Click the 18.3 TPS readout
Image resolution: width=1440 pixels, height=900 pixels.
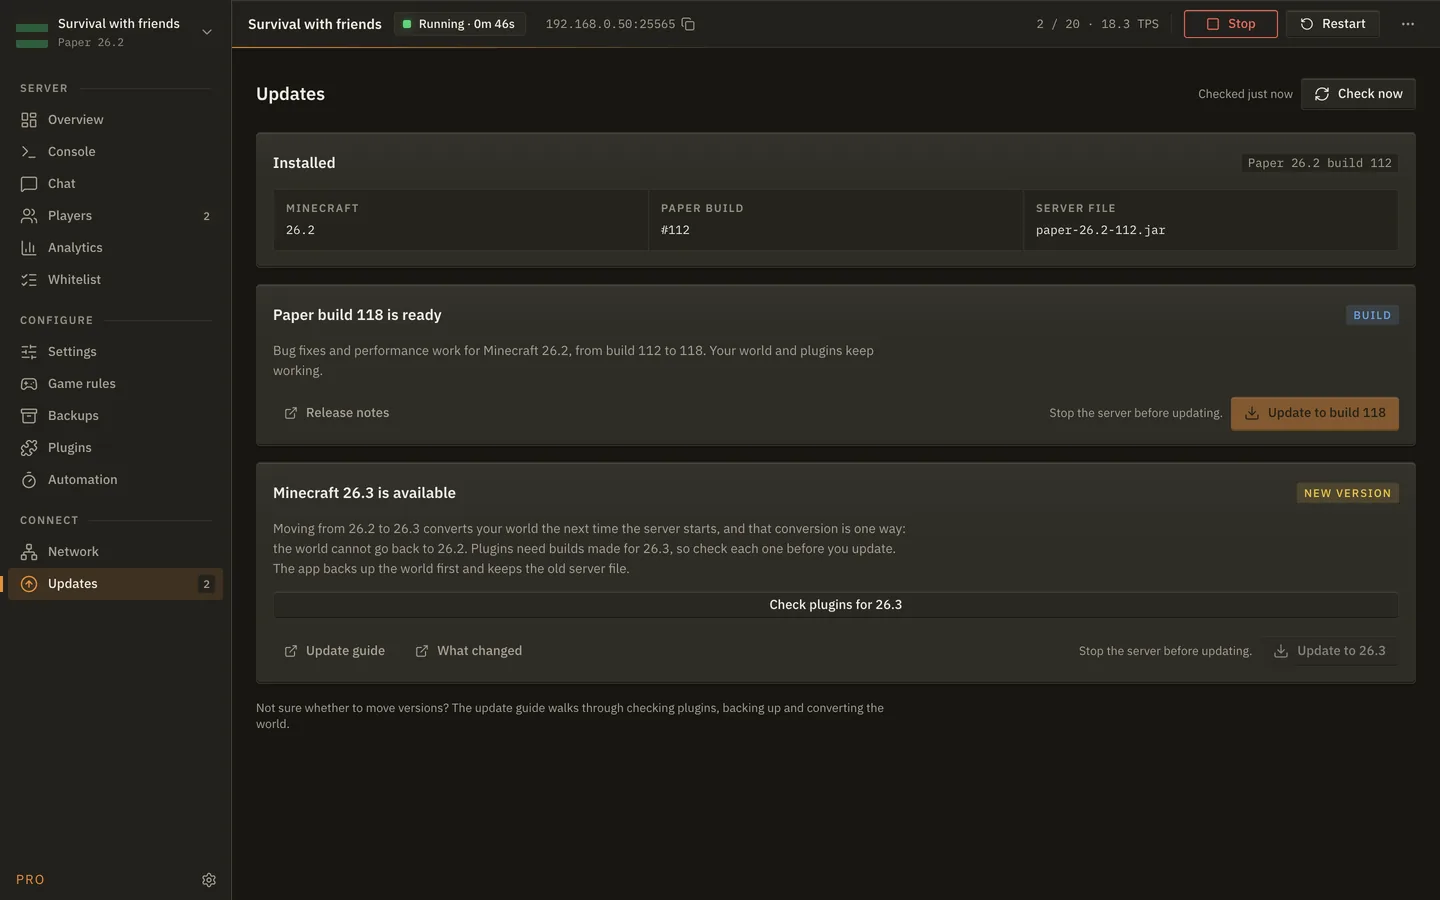[1130, 24]
